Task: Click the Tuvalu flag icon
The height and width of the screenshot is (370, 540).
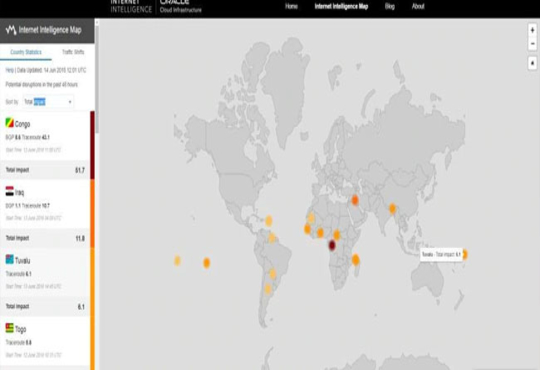Action: click(x=10, y=259)
